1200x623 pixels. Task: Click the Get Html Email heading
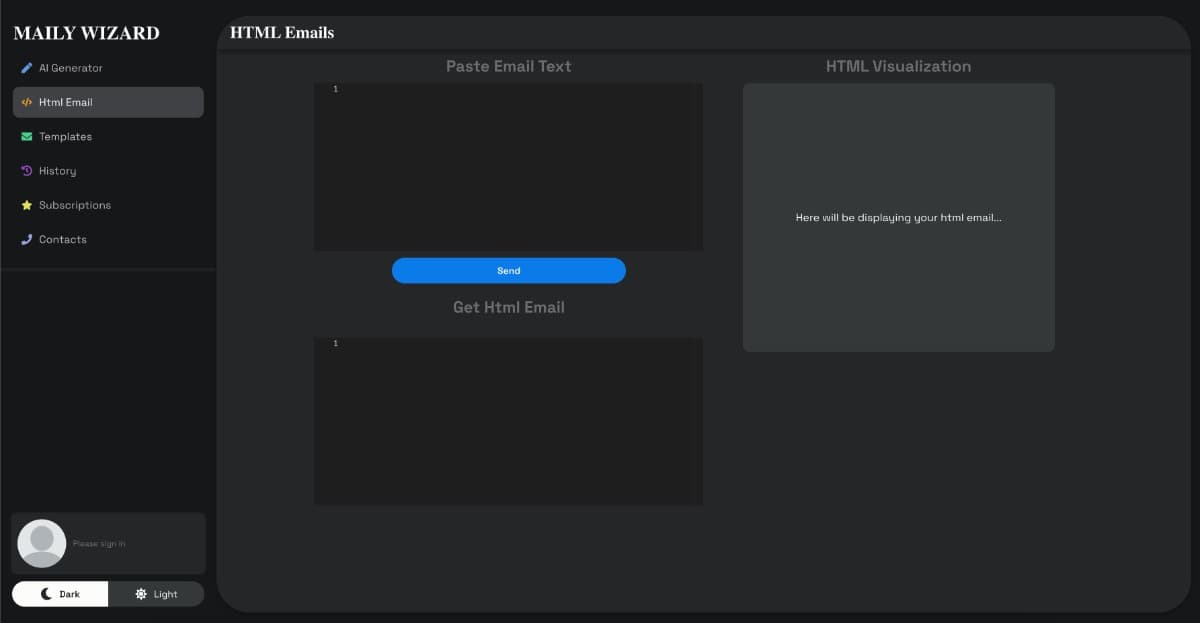tap(509, 307)
